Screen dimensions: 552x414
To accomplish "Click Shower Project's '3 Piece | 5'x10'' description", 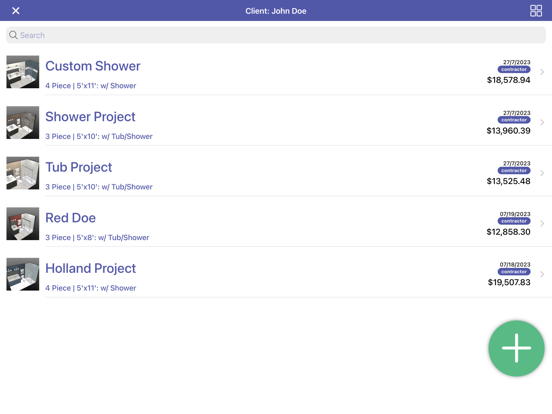I will click(99, 137).
